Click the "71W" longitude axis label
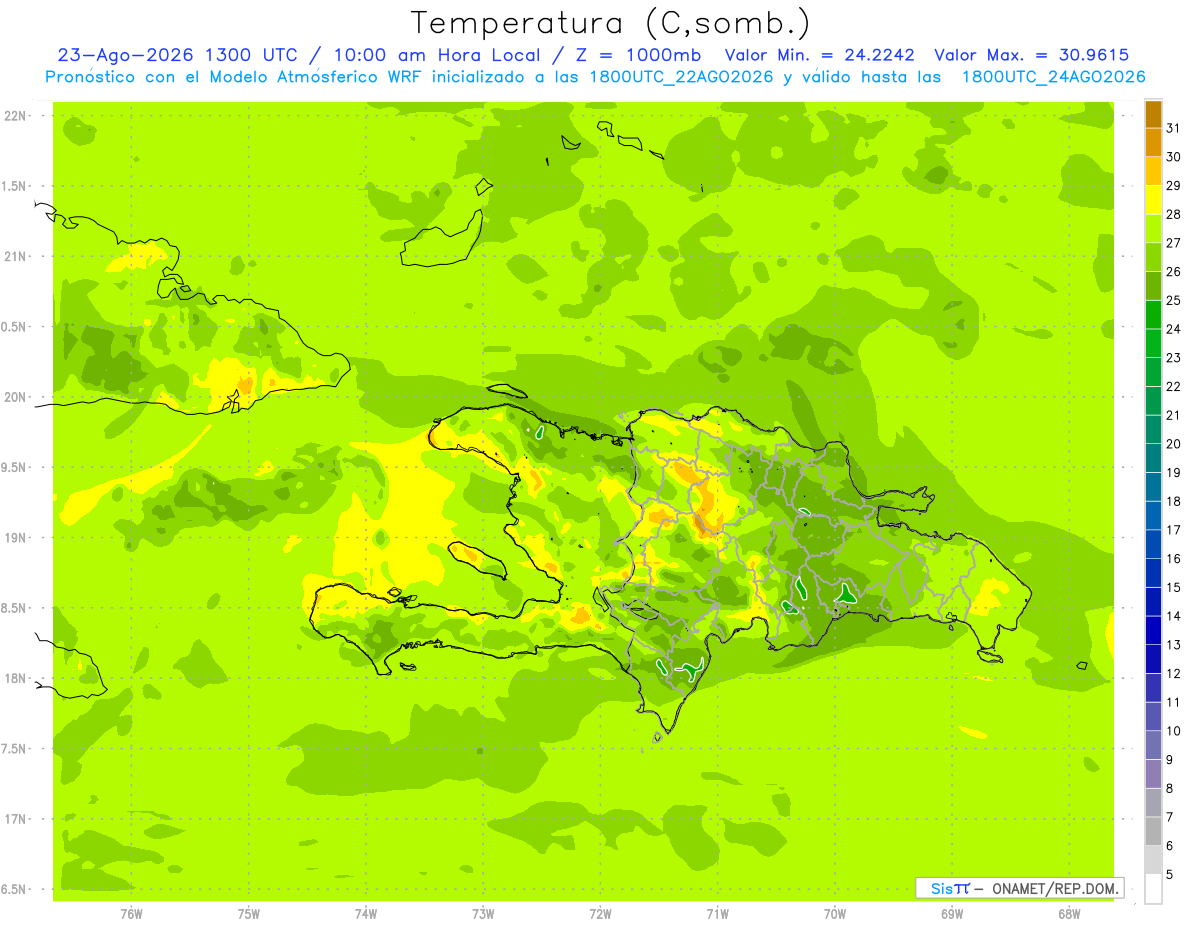The width and height of the screenshot is (1200, 927). 717,914
